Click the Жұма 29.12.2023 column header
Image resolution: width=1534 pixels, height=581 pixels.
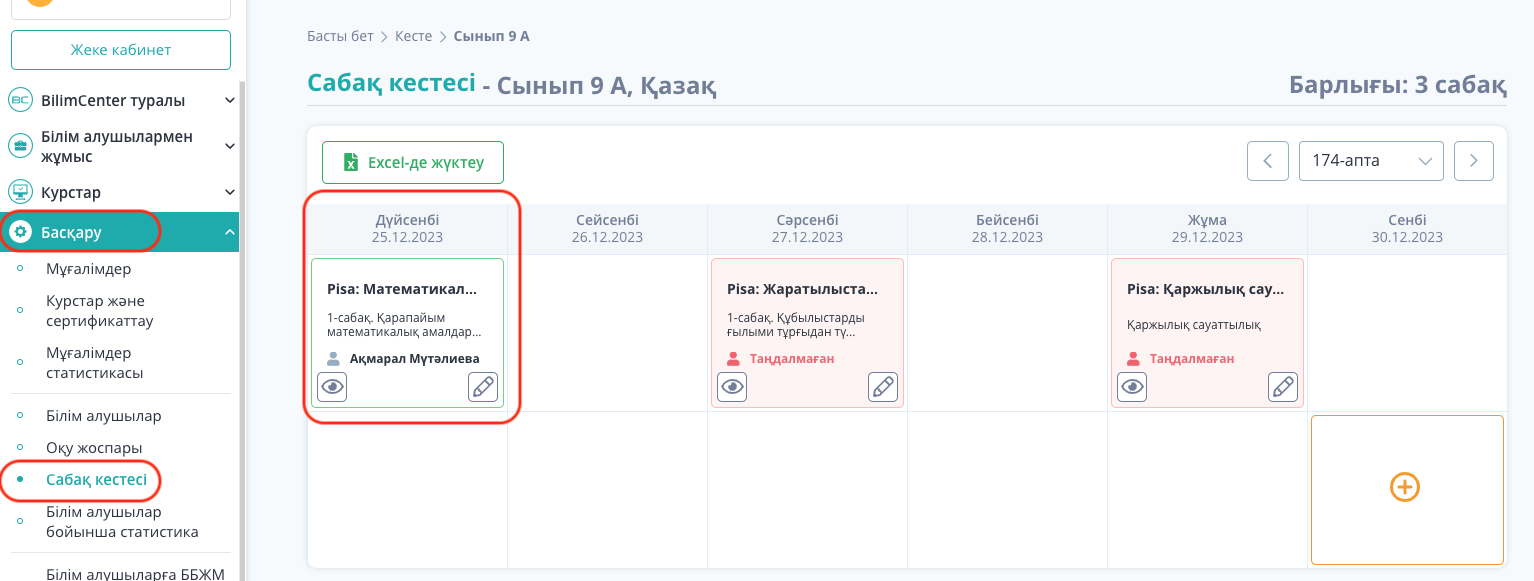1207,229
